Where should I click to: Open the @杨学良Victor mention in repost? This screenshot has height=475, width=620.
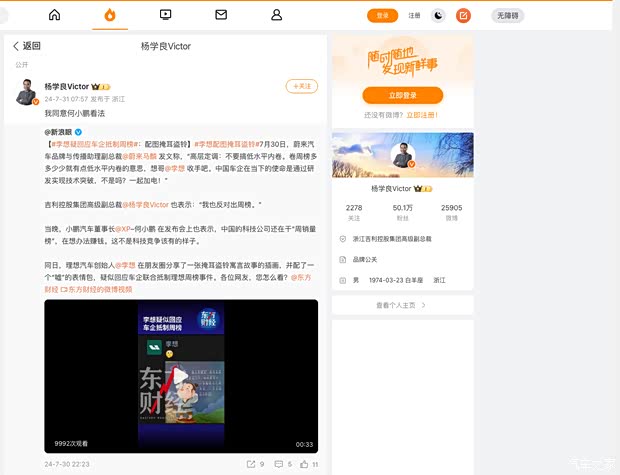[x=146, y=205]
